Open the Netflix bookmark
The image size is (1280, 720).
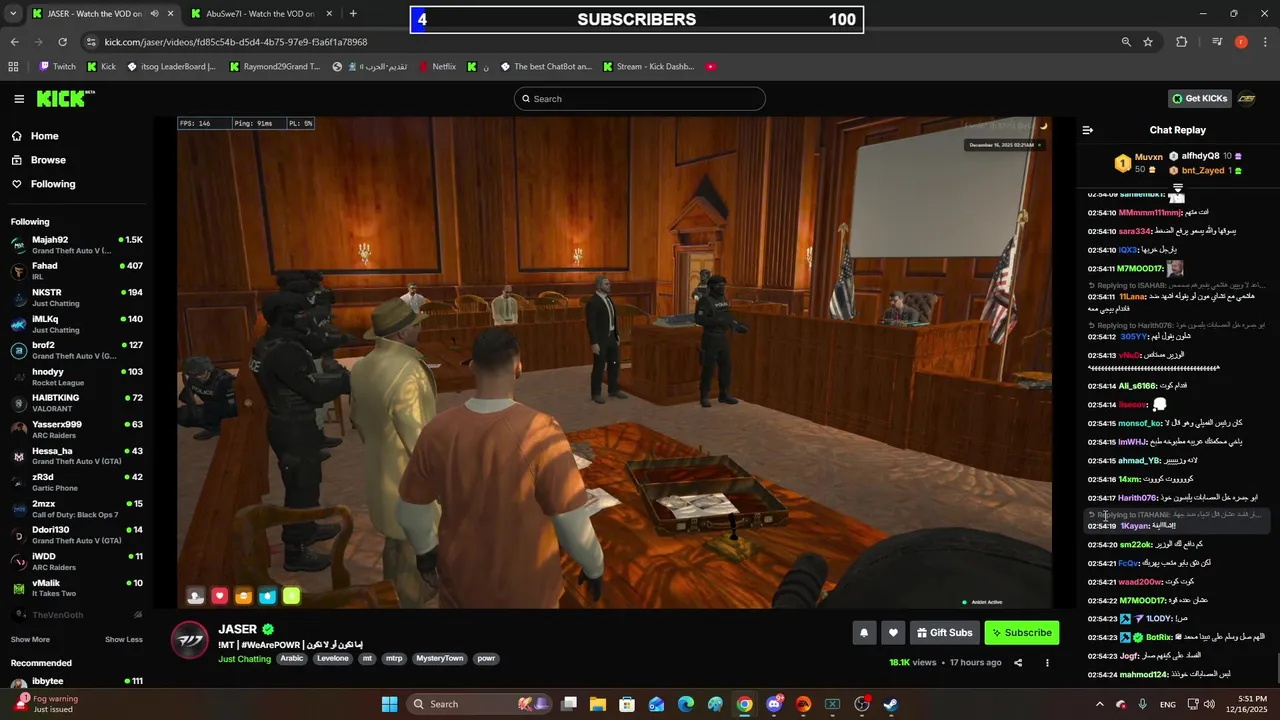(x=437, y=67)
